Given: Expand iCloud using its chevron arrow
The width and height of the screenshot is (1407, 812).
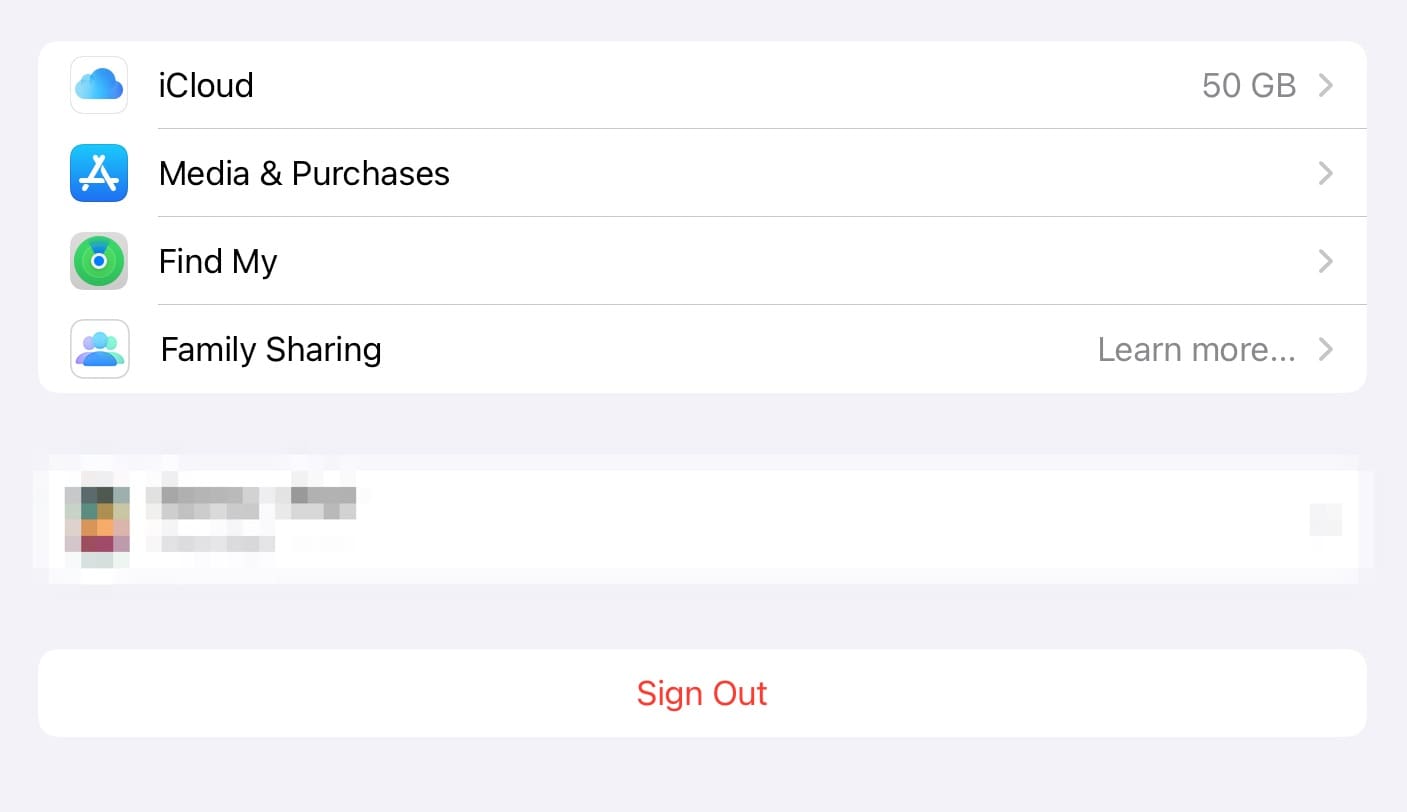Looking at the screenshot, I should [1326, 85].
